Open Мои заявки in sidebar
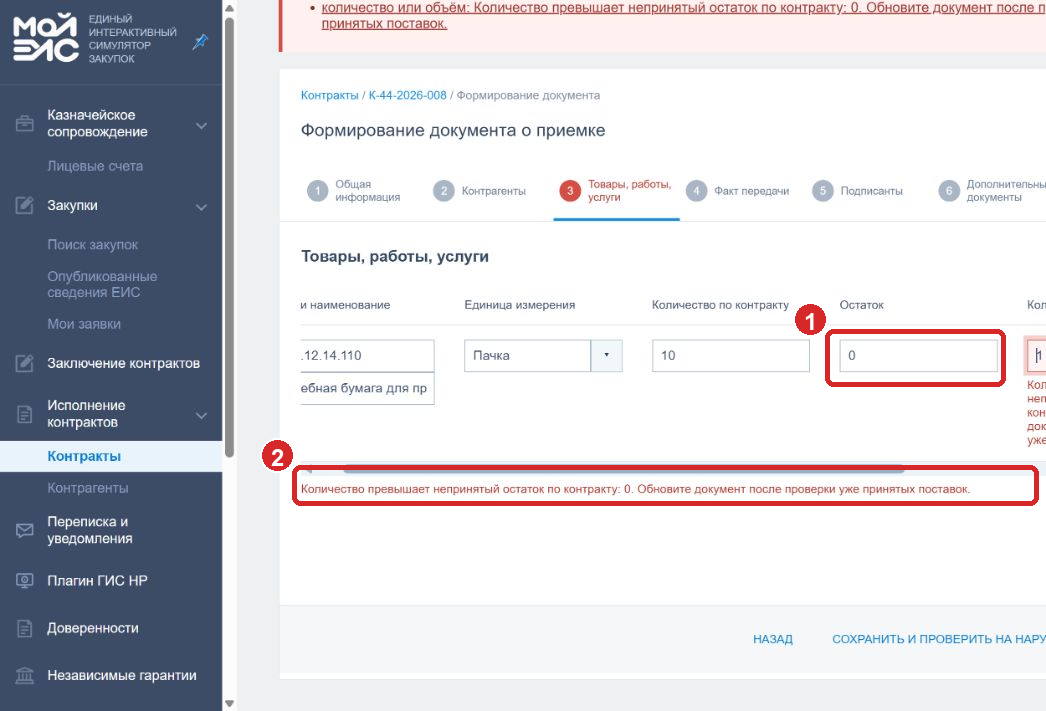 click(84, 324)
